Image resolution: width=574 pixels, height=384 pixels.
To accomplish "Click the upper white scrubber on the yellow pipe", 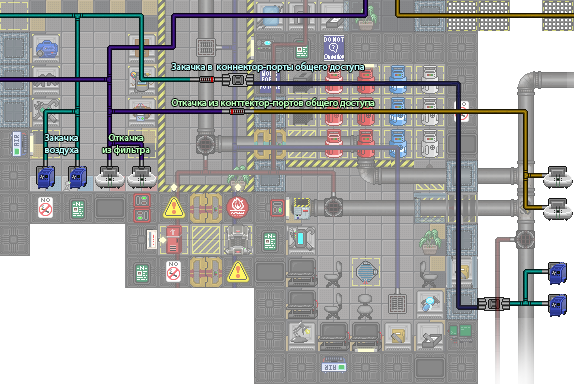I will click(x=557, y=177).
